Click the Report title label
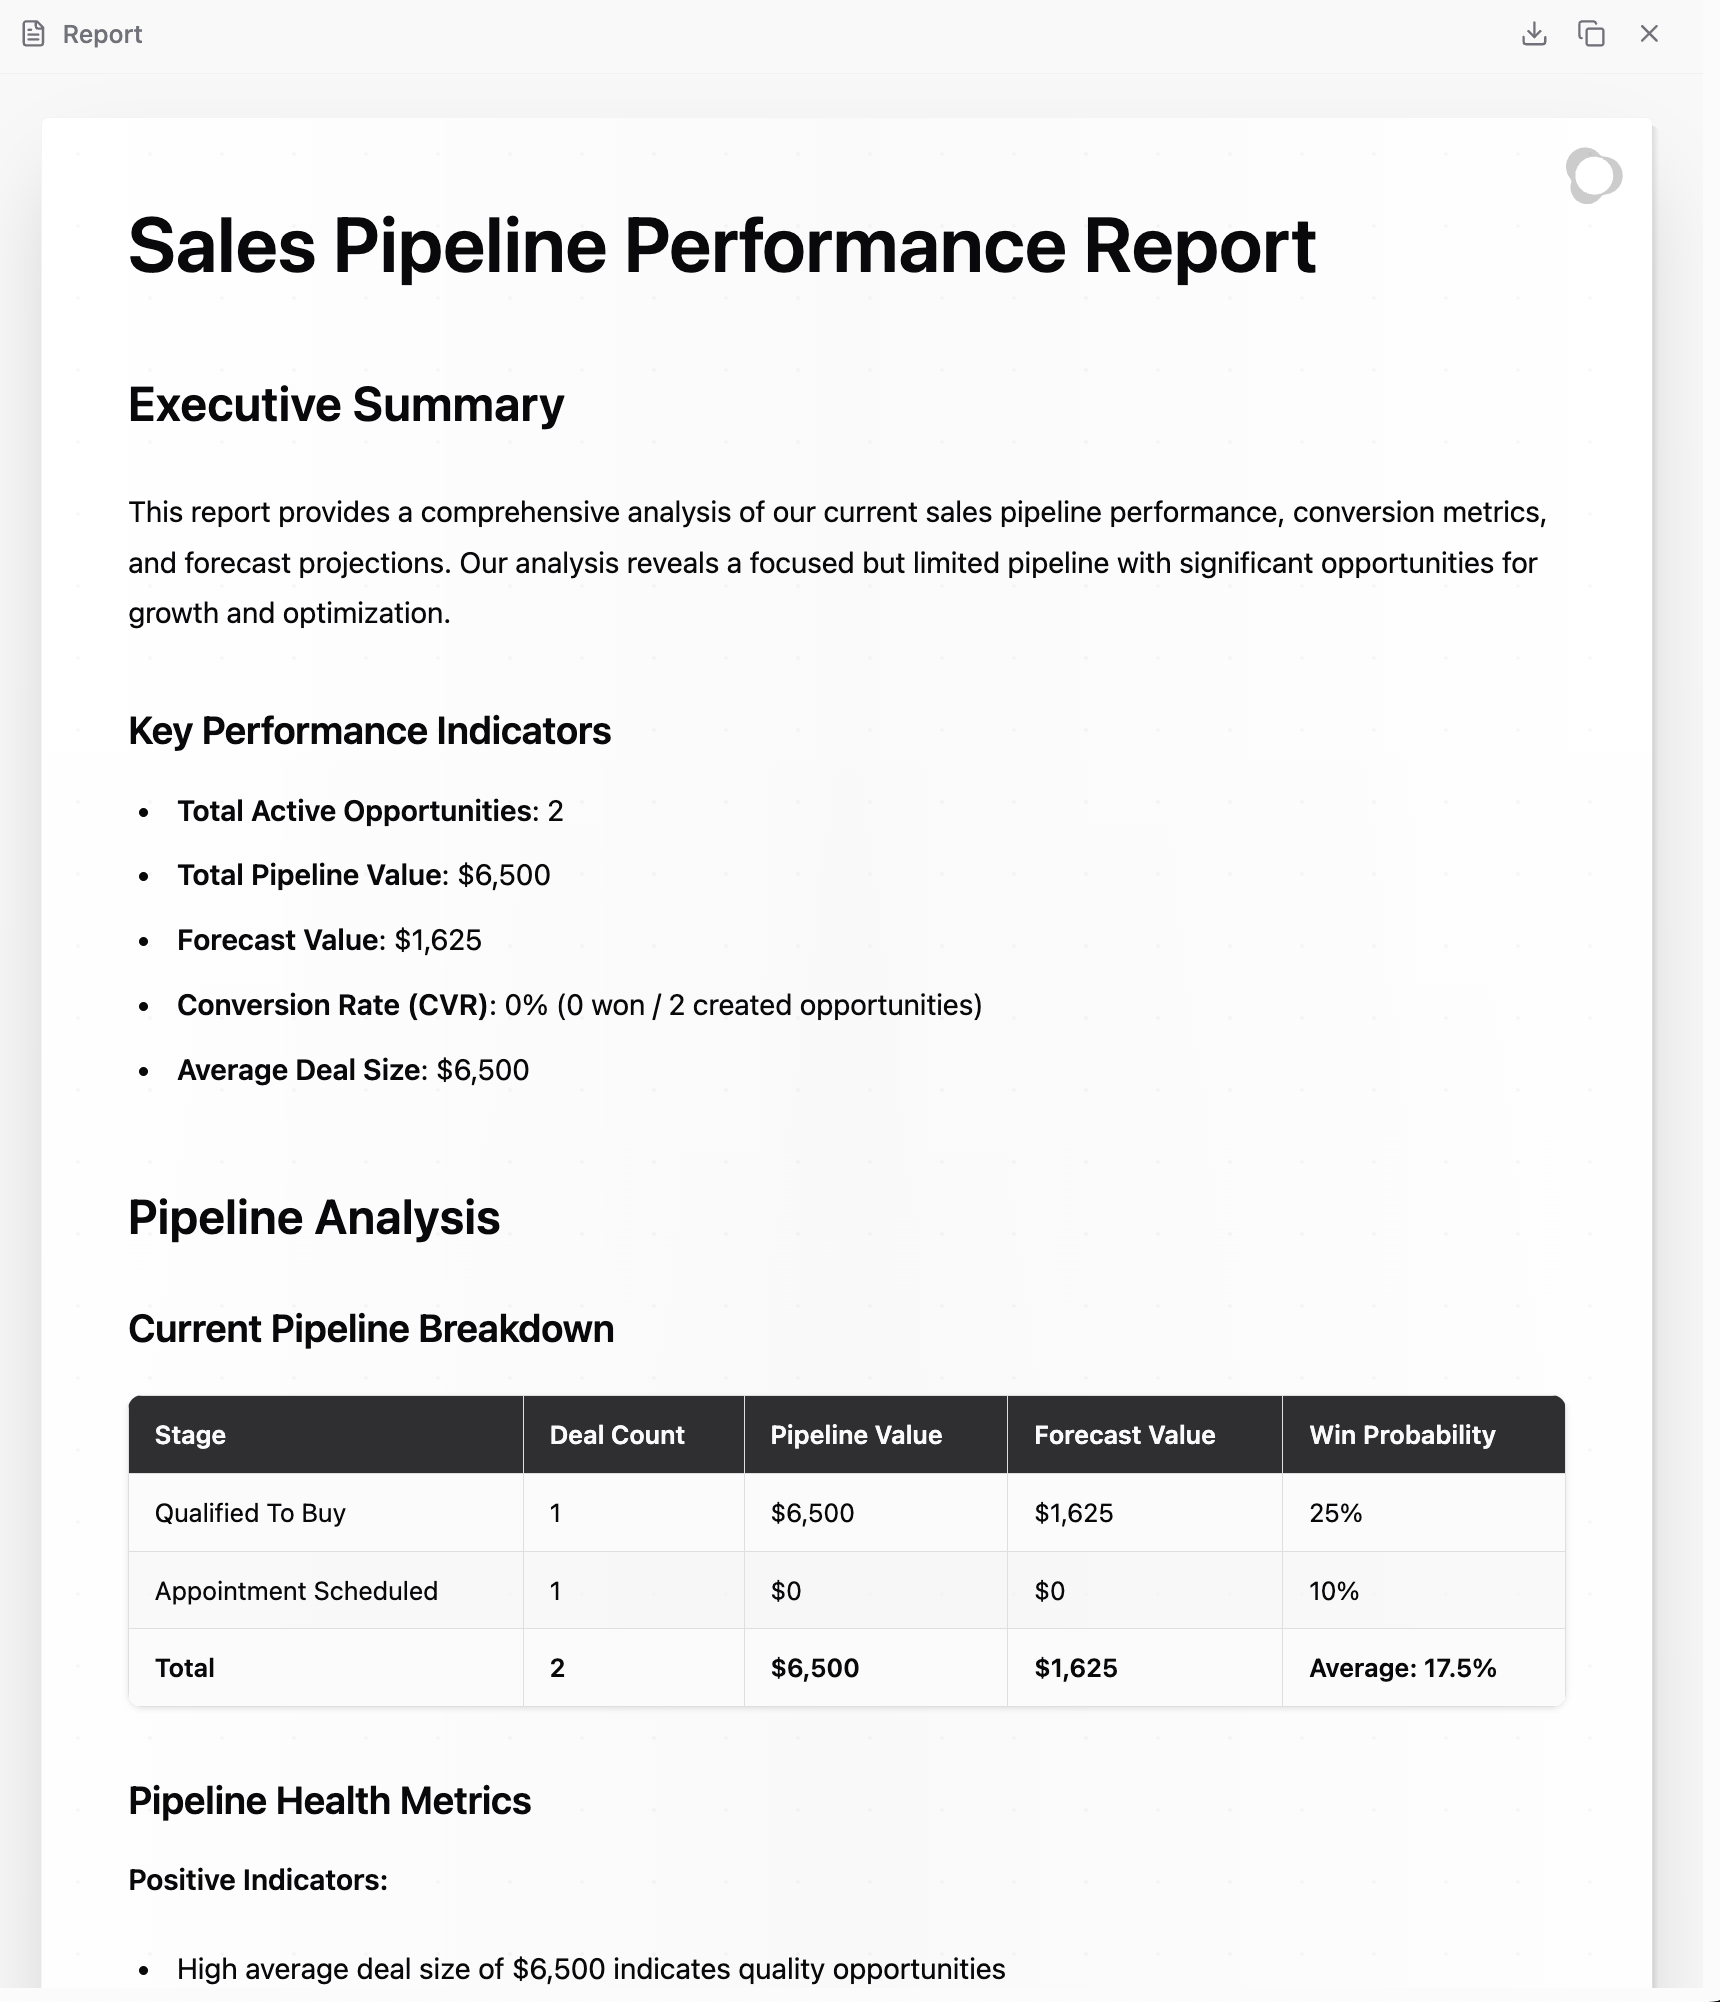1720x2002 pixels. [102, 34]
